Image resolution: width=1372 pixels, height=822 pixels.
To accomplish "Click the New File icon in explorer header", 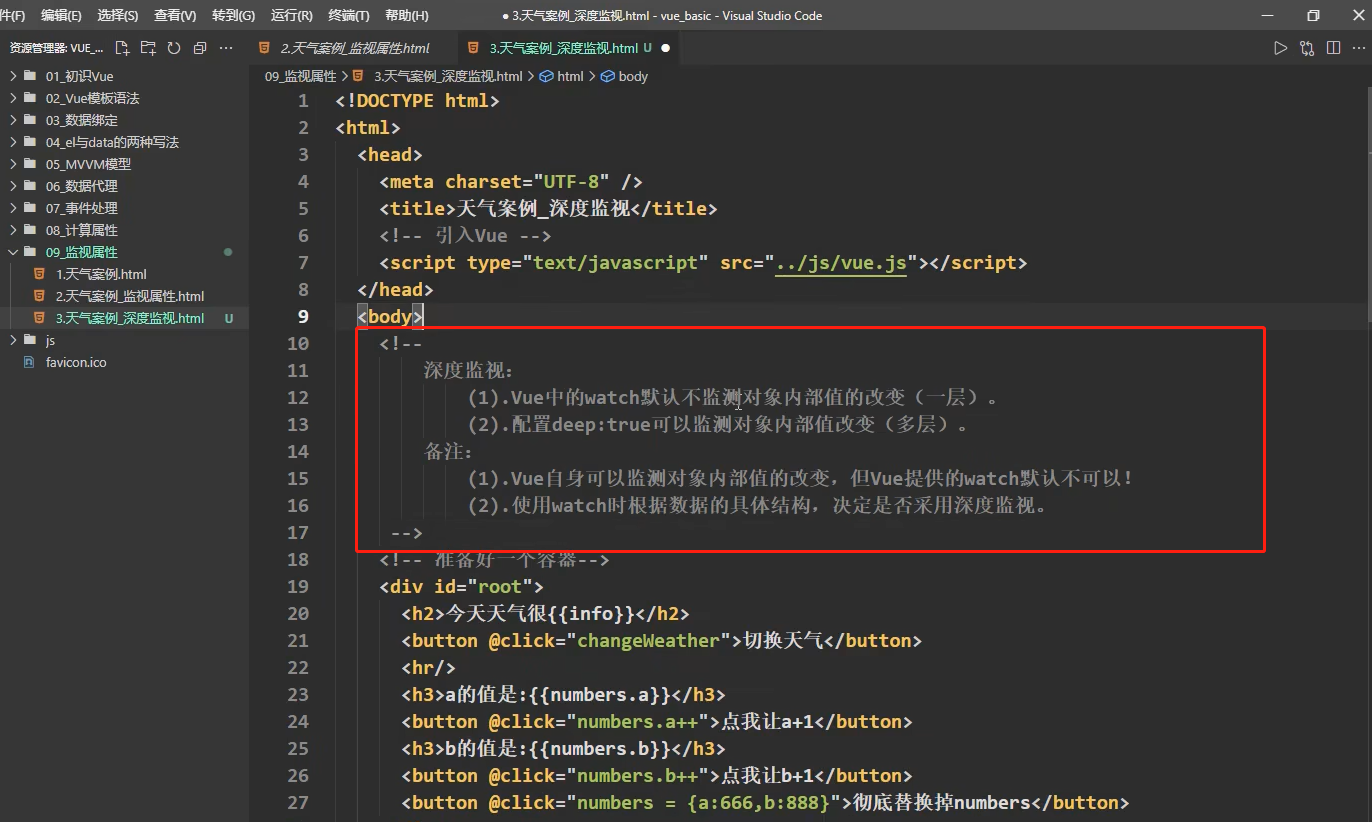I will (122, 48).
